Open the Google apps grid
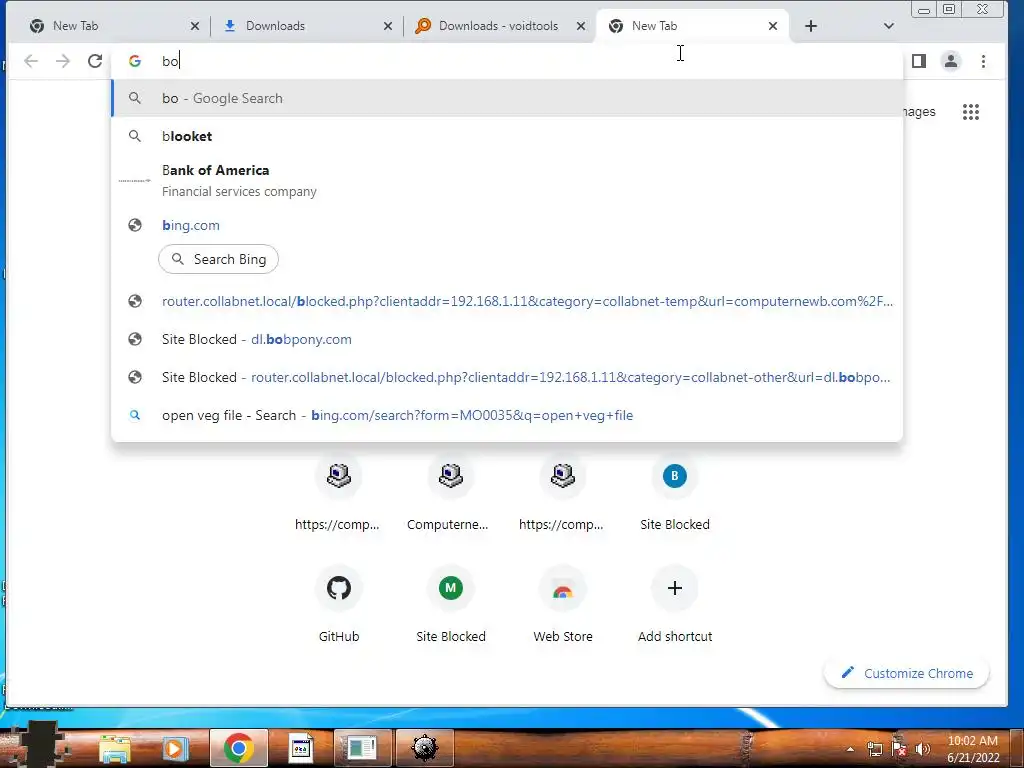This screenshot has height=768, width=1024. click(970, 112)
